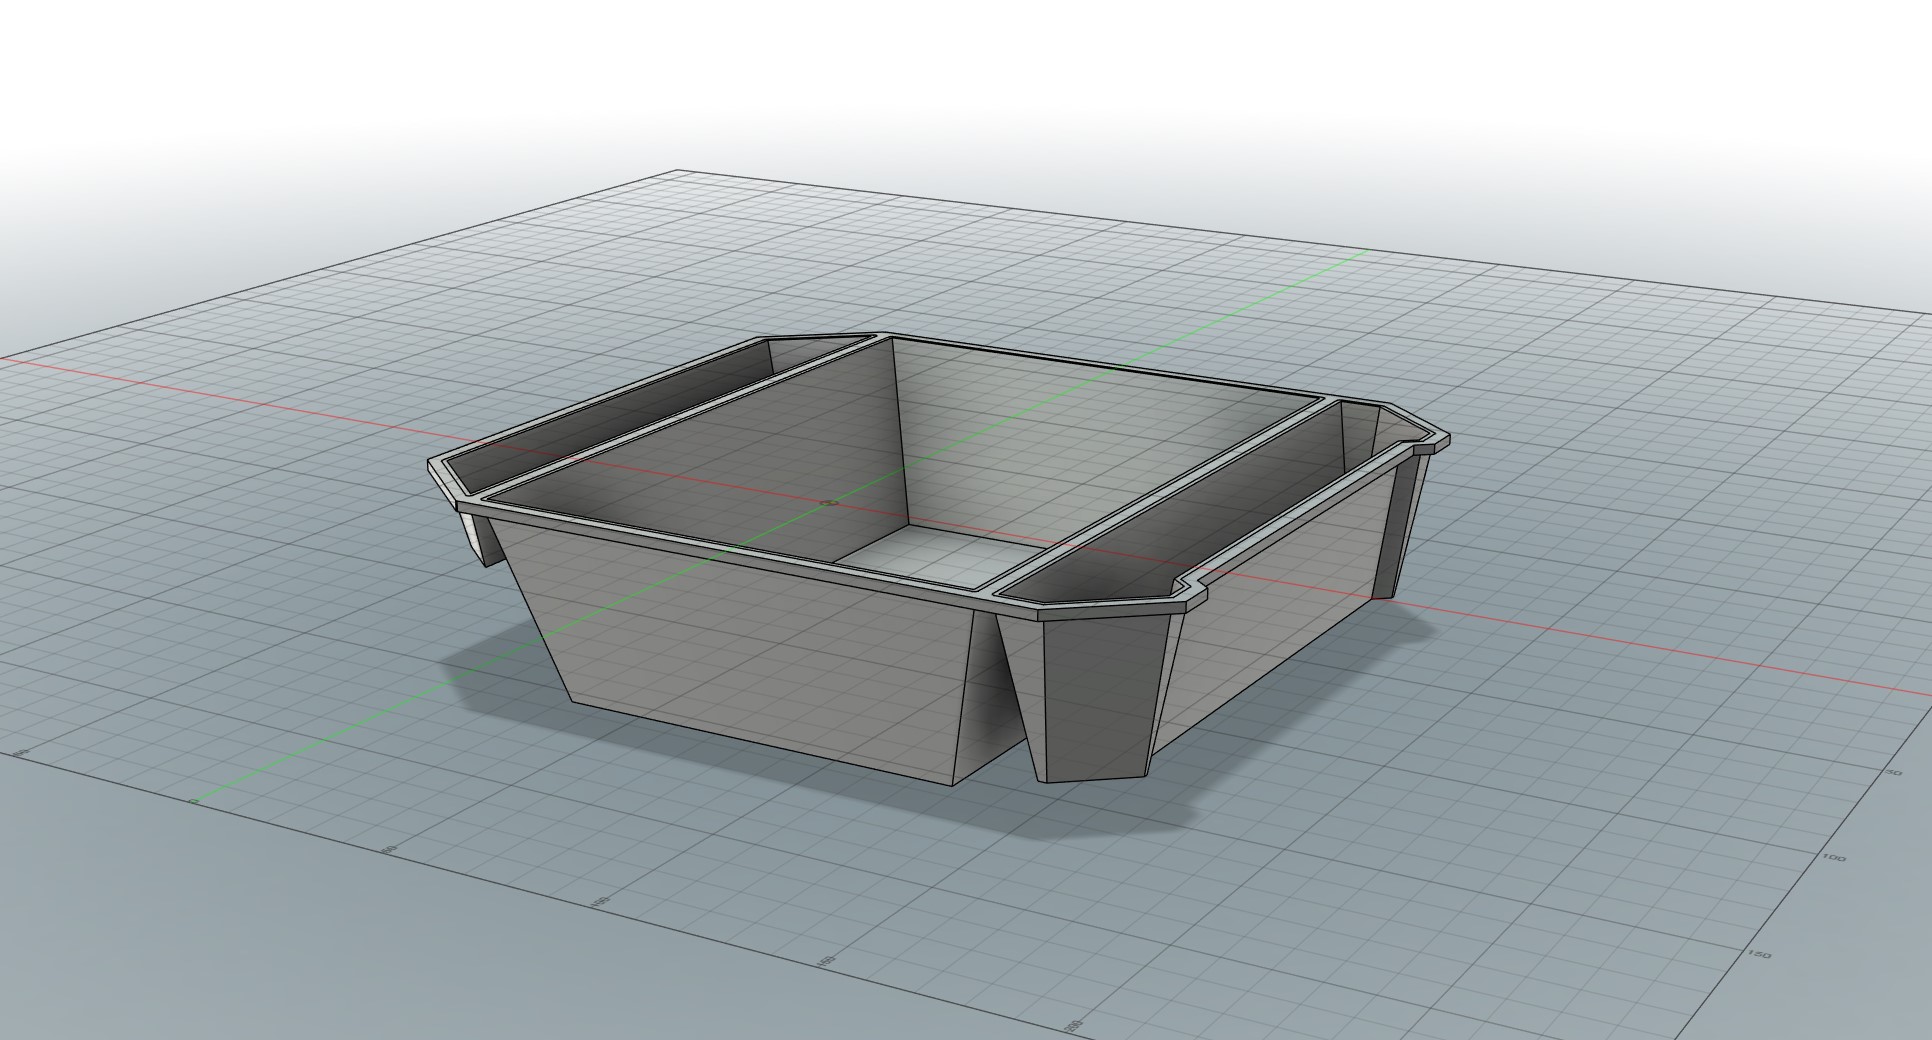Viewport: 1932px width, 1040px height.
Task: Click the "200" grid ruler label
Action: 1075,1025
